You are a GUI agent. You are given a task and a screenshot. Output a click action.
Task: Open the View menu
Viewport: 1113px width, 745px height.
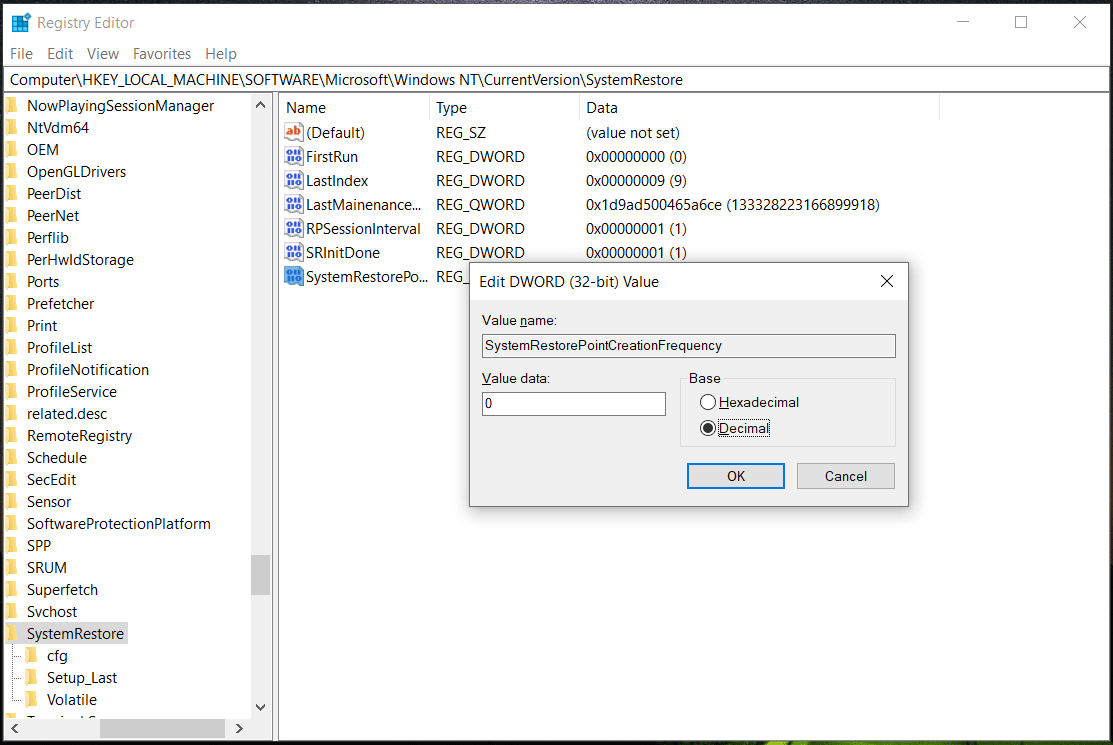[103, 54]
